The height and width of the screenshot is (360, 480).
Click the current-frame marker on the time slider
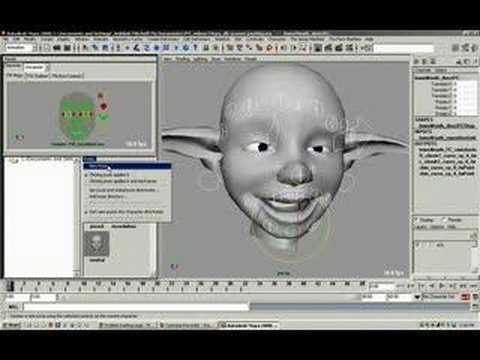click(x=10, y=286)
